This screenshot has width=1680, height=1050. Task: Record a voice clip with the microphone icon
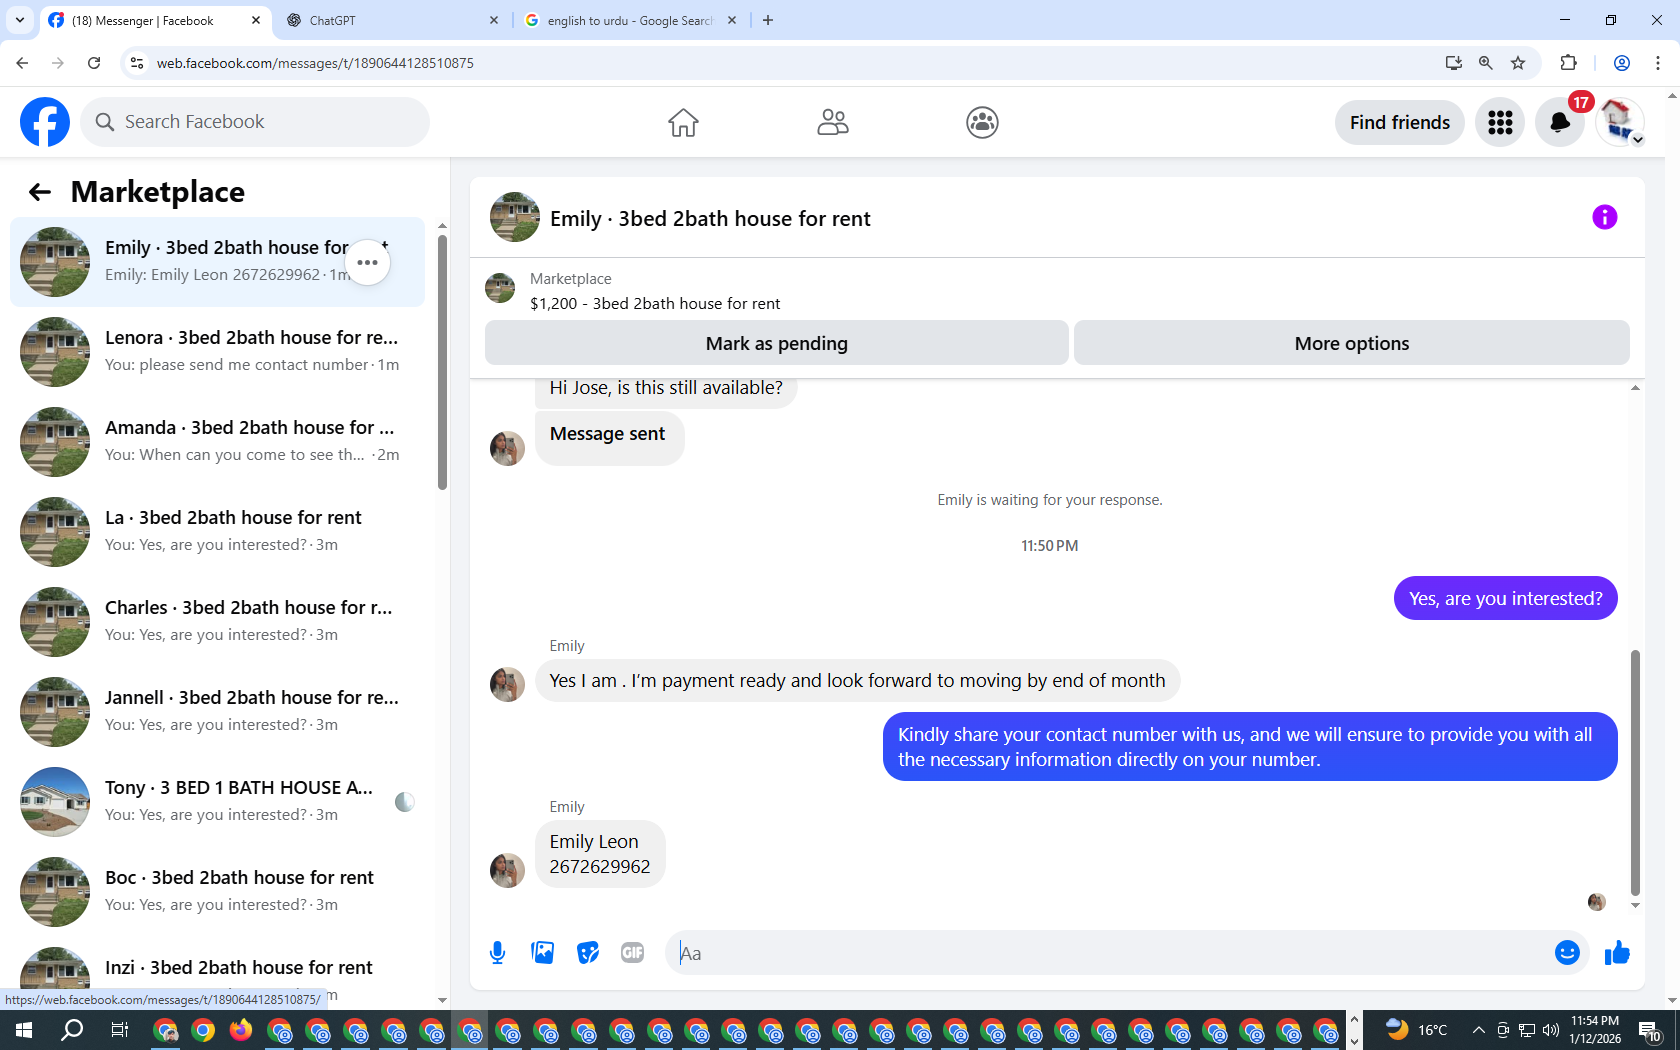tap(497, 953)
